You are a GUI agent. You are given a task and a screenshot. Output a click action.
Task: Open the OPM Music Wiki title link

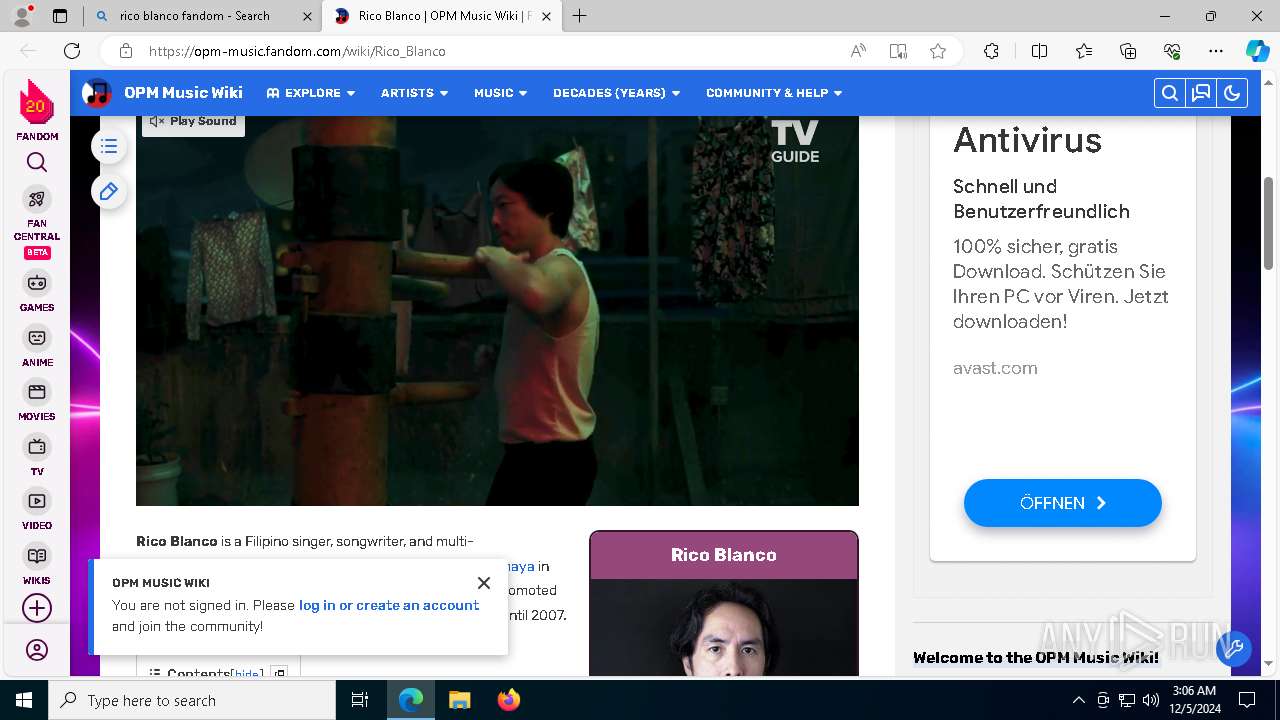click(183, 93)
